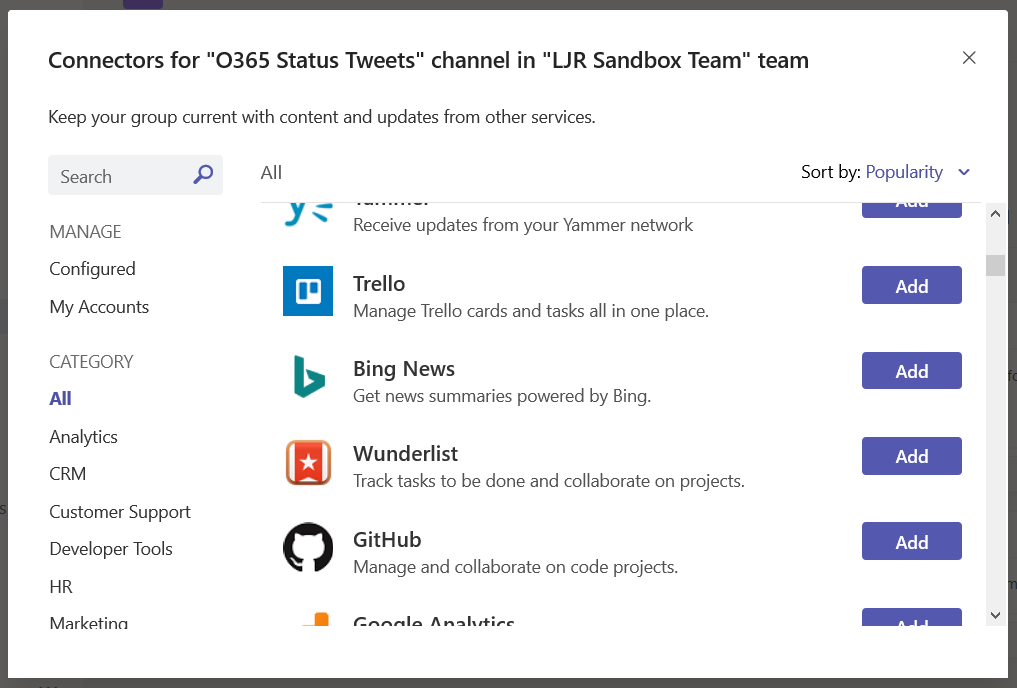Click 'Get news summaries powered by Bing' text
The image size is (1017, 688).
pyautogui.click(x=502, y=396)
